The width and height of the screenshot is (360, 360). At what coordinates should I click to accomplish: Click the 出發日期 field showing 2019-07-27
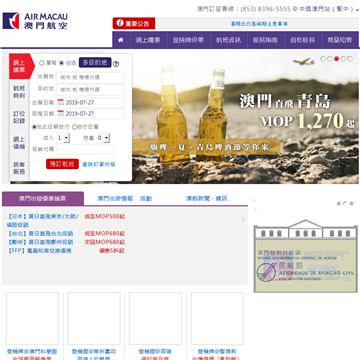point(90,102)
